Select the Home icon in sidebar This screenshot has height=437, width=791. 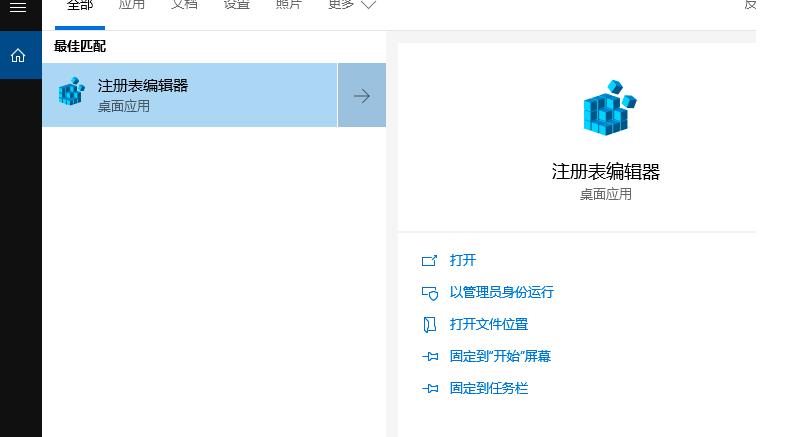(x=18, y=55)
